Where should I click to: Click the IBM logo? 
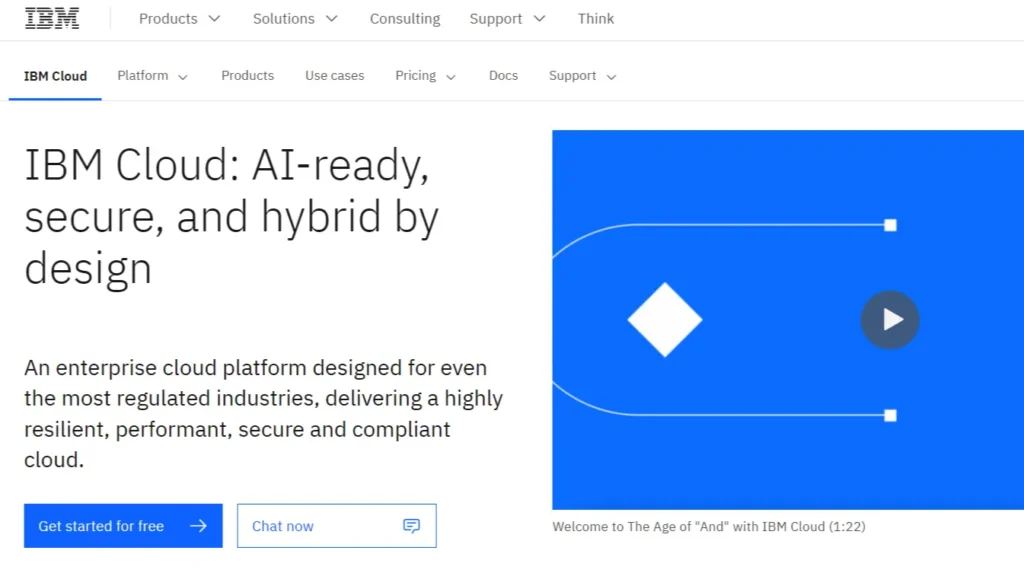(52, 18)
